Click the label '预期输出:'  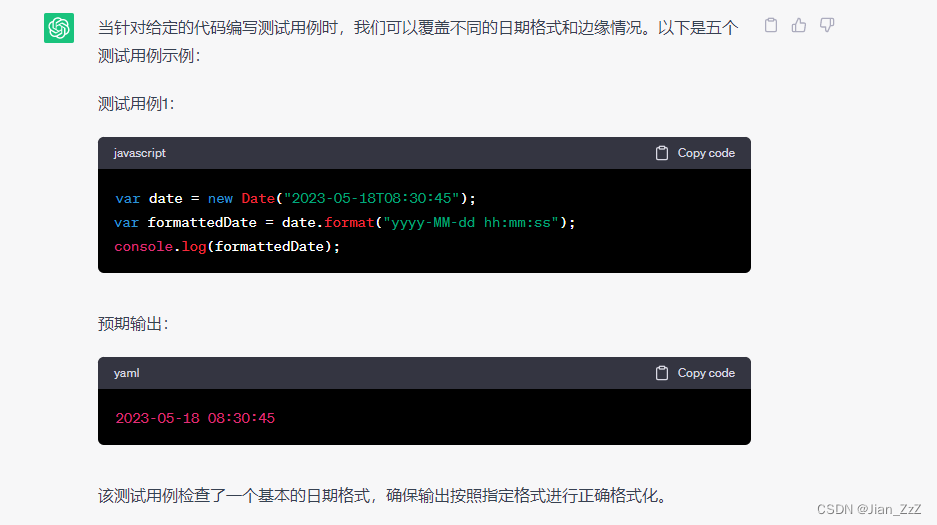click(133, 324)
